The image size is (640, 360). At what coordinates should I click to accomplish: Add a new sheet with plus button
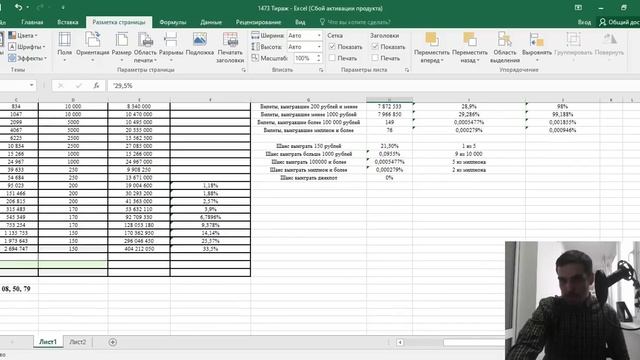pos(113,342)
